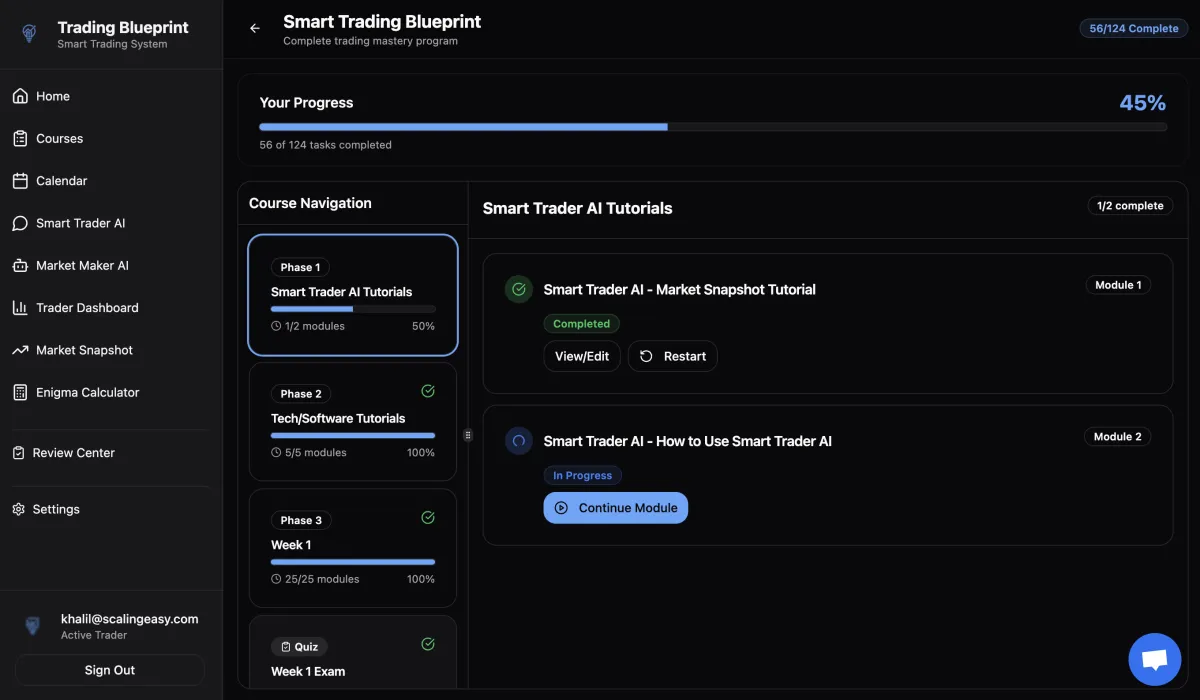Click the Restart button for Module 1
The width and height of the screenshot is (1200, 700).
[x=672, y=356]
